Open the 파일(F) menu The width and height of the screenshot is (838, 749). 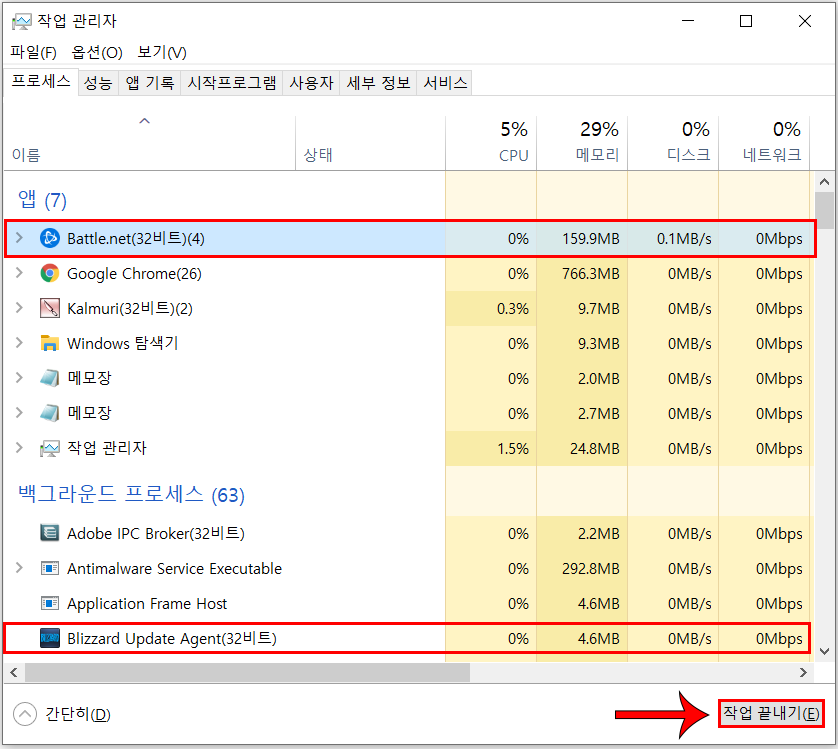pyautogui.click(x=33, y=52)
